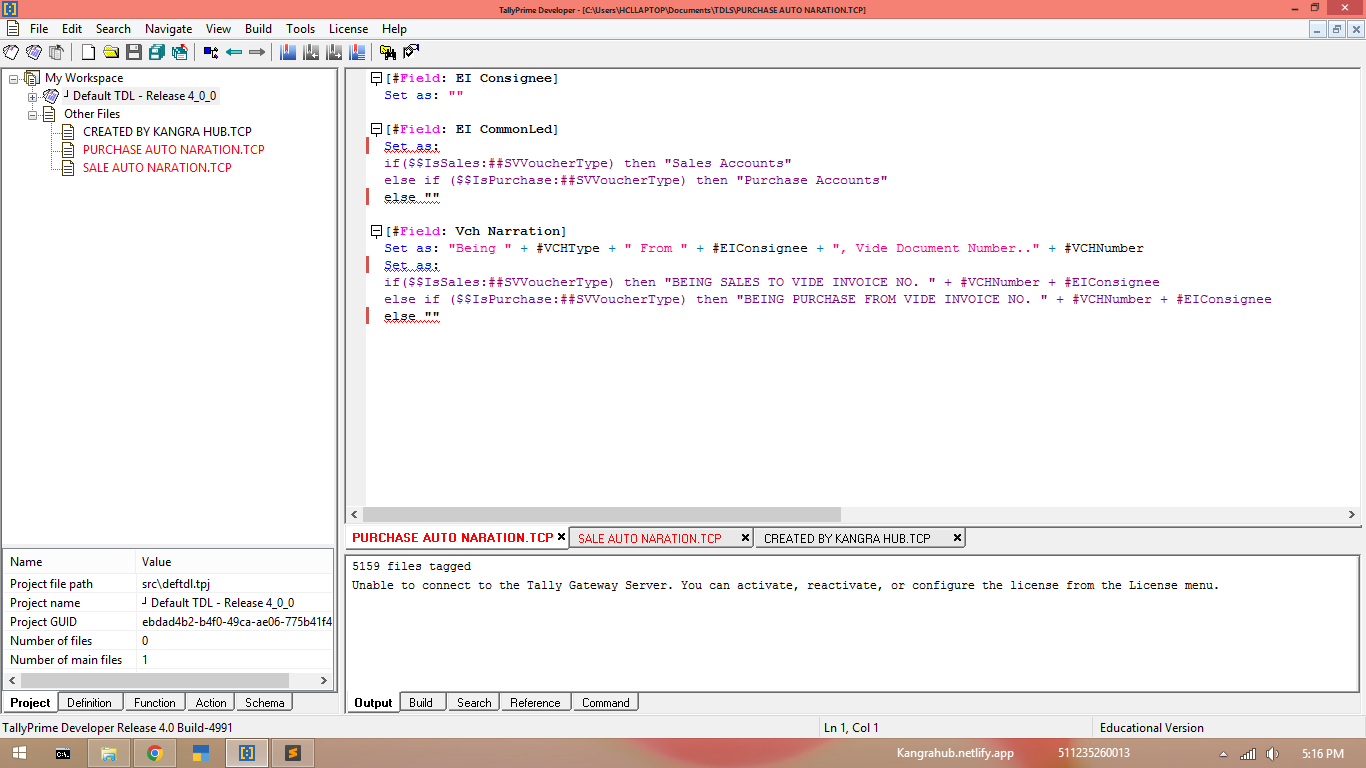Image resolution: width=1366 pixels, height=768 pixels.
Task: Switch to the Definition panel tab
Action: tap(89, 703)
